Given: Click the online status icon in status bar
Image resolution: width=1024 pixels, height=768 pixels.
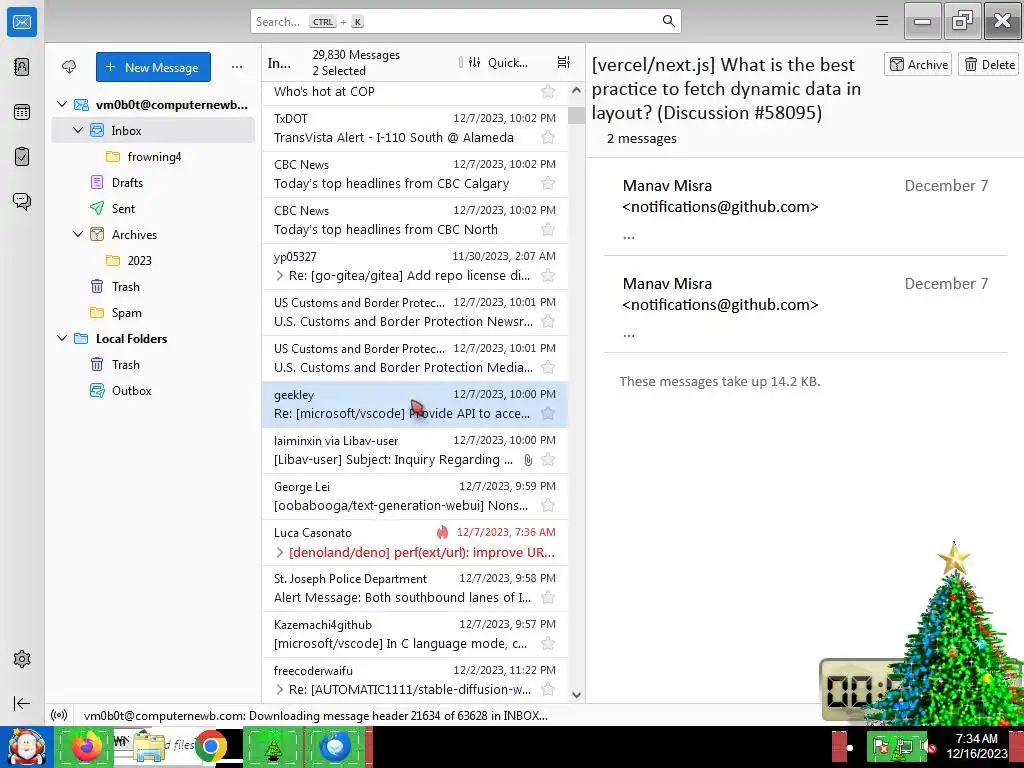Looking at the screenshot, I should point(59,715).
